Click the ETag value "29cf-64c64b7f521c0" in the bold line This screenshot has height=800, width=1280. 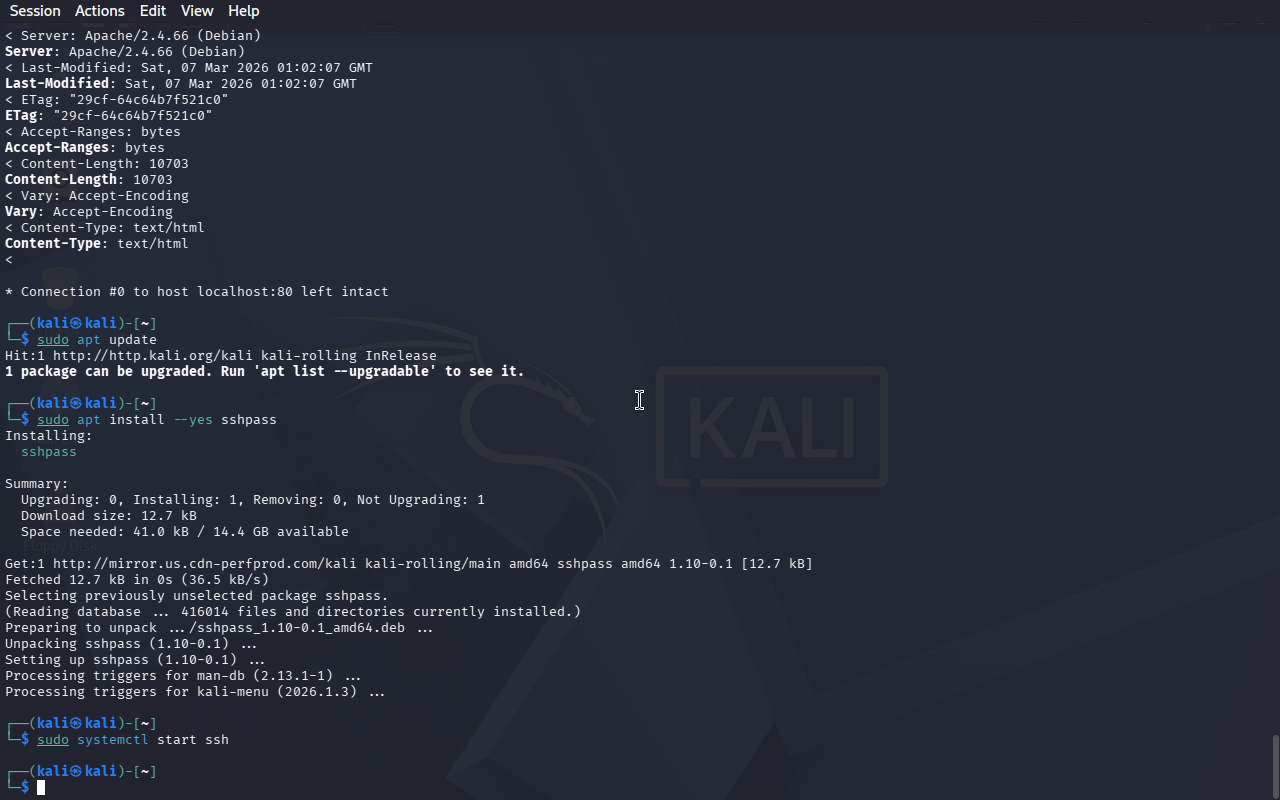(133, 116)
